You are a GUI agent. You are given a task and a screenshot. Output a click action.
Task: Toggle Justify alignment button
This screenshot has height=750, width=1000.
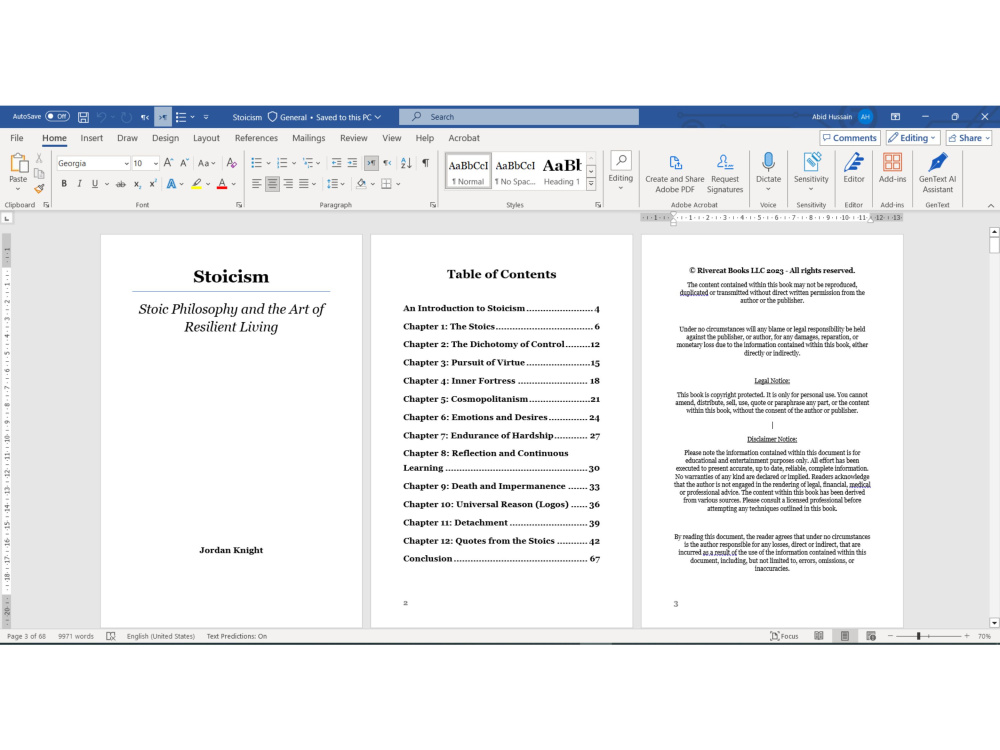click(304, 184)
